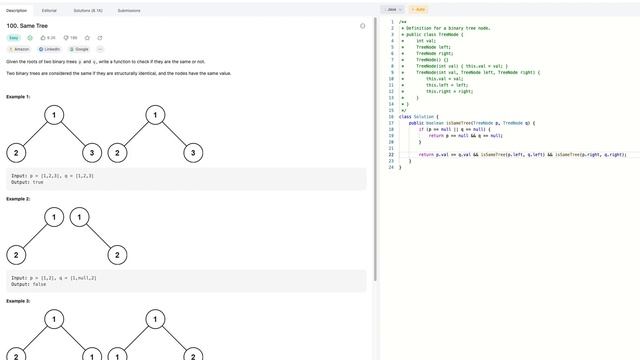Click the root node 1 of Example 1 left tree
The height and width of the screenshot is (360, 640).
point(54,115)
